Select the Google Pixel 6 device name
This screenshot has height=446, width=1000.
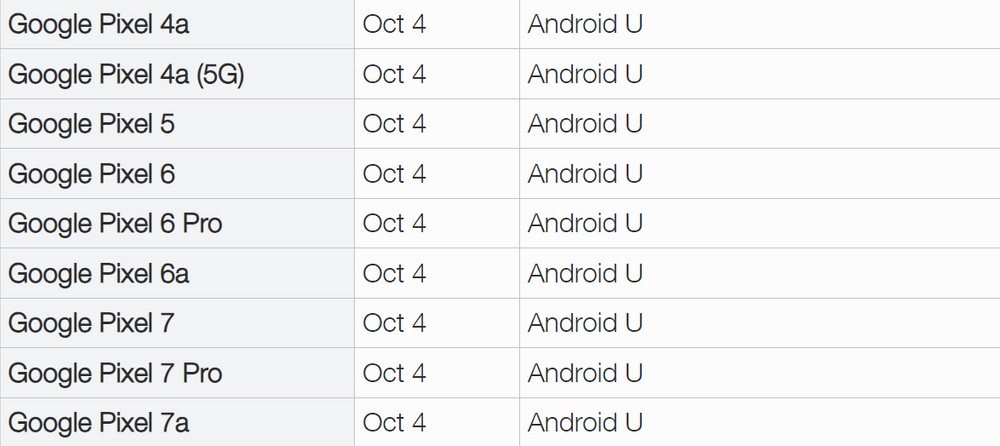91,174
